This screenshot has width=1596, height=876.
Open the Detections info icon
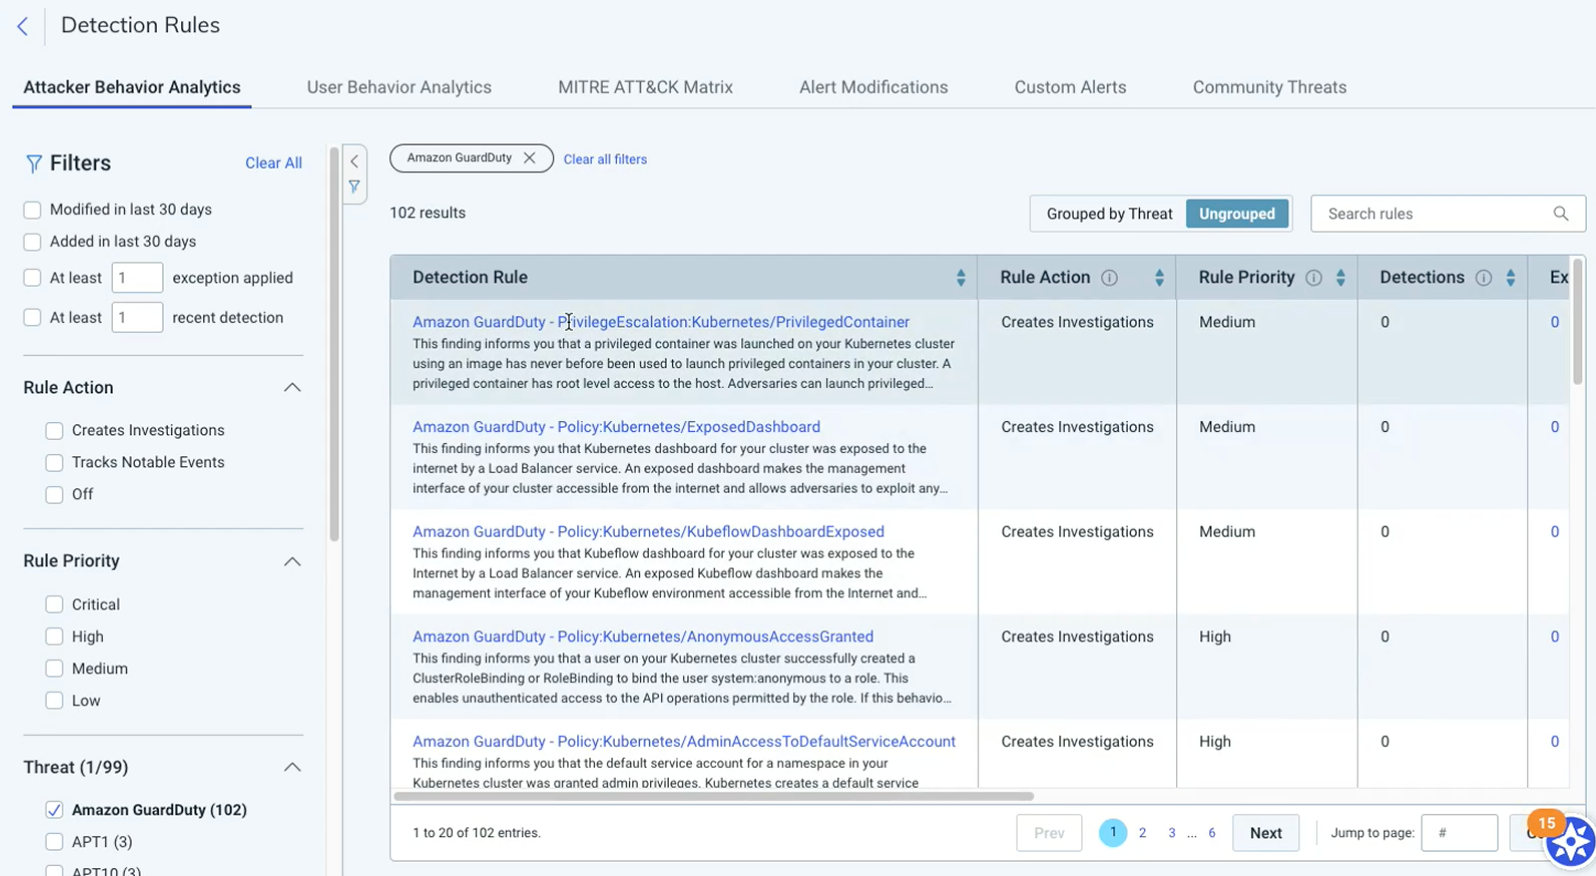[x=1483, y=278]
